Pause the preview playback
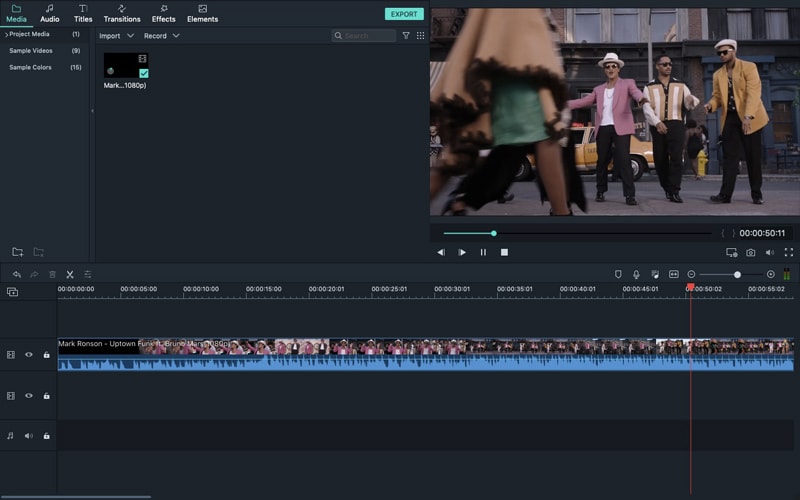This screenshot has width=800, height=500. (x=483, y=252)
